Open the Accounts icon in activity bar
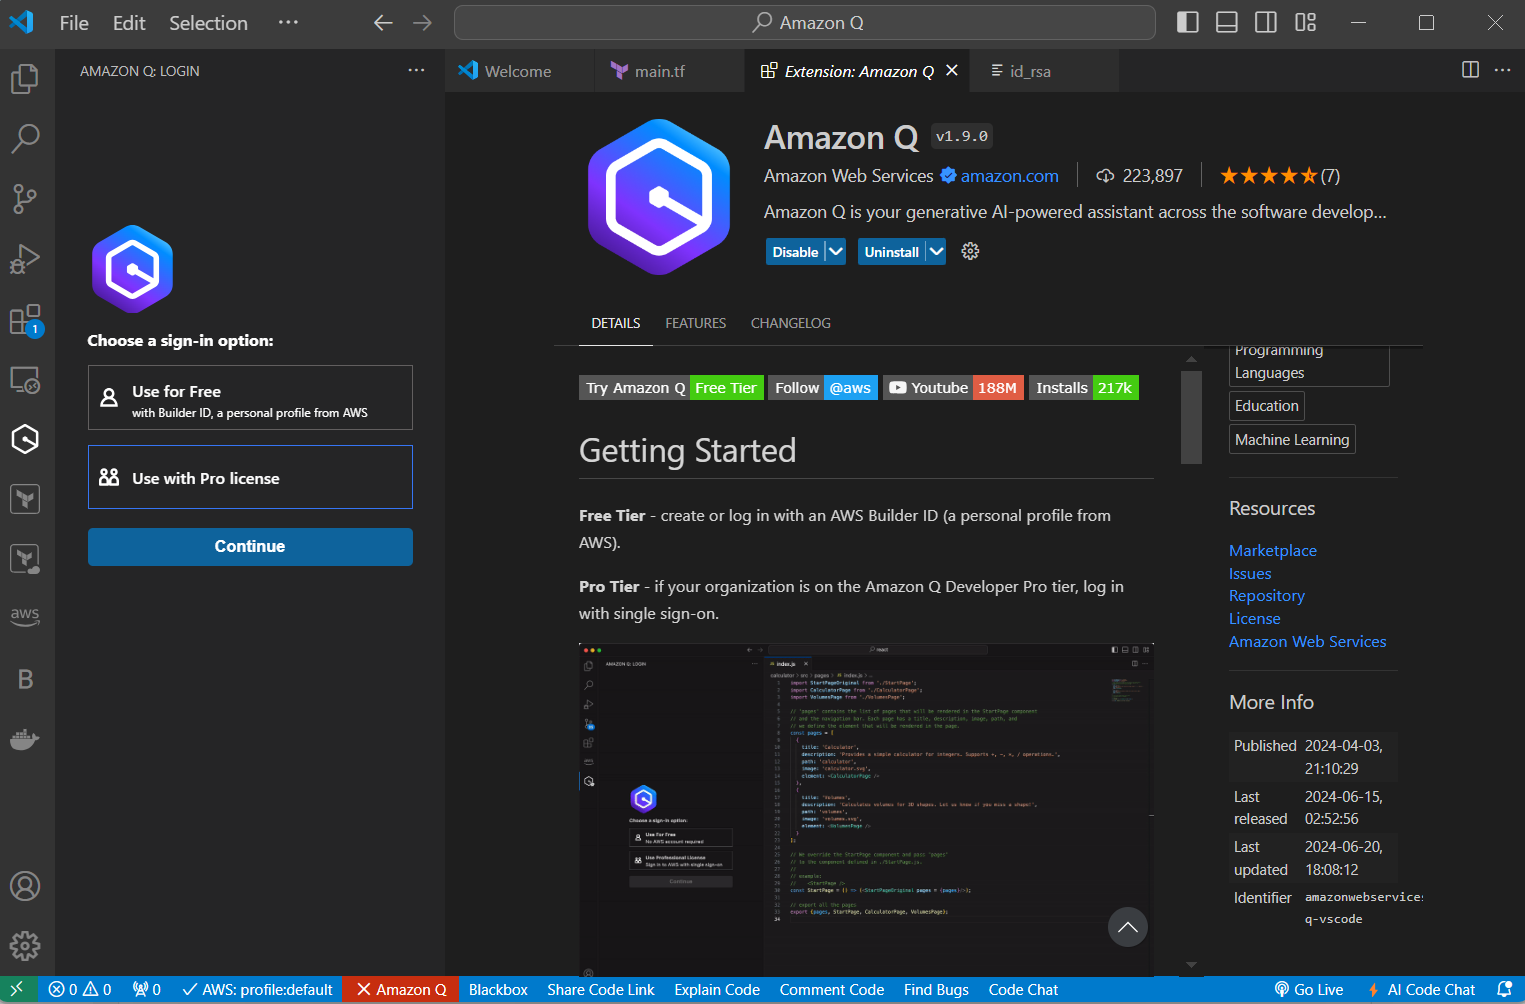This screenshot has height=1004, width=1525. [x=25, y=886]
